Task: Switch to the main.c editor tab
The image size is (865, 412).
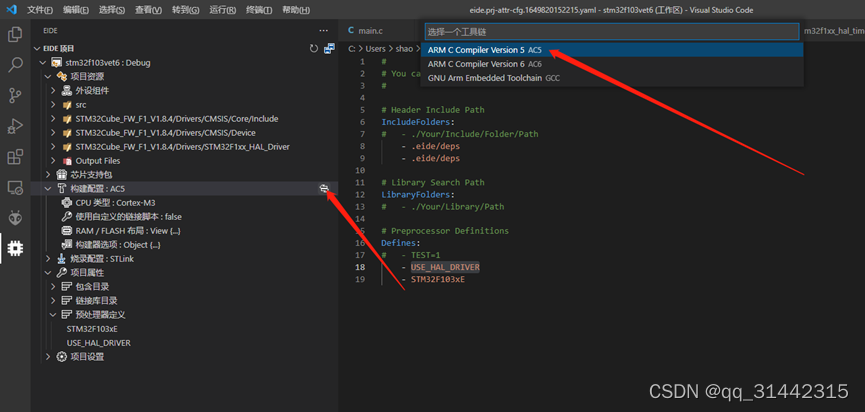Action: coord(371,31)
